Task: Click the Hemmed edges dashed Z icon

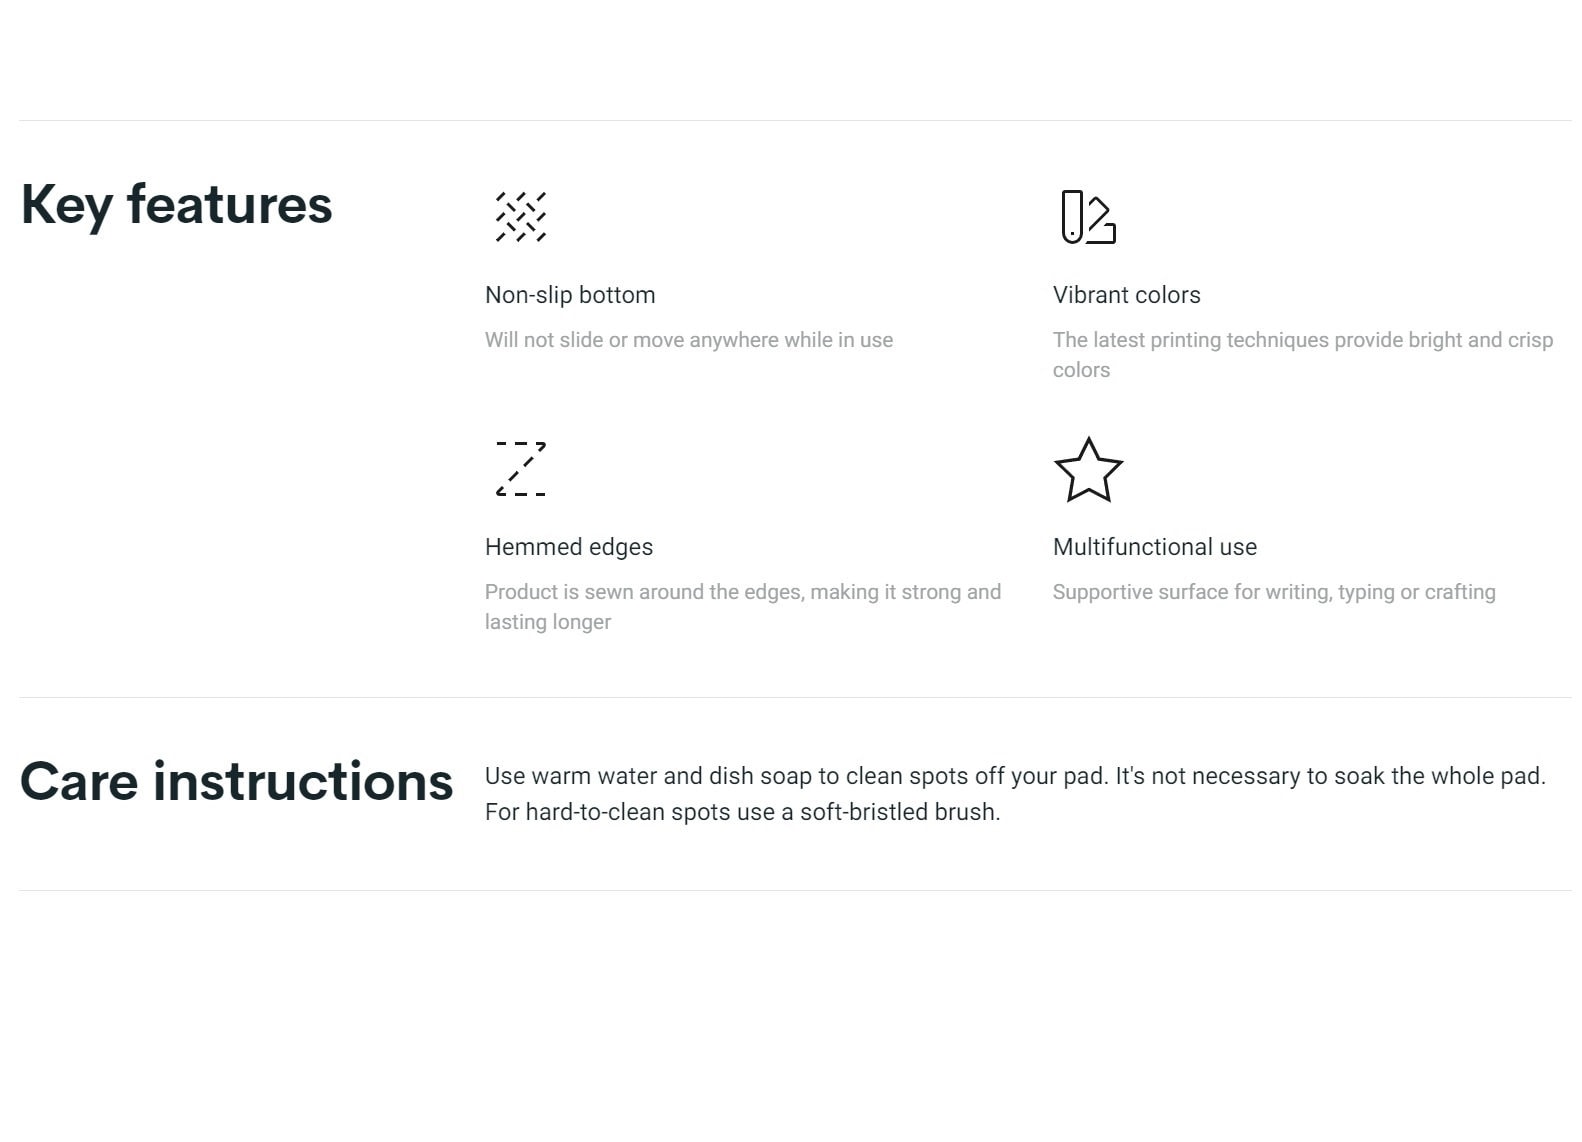Action: 521,468
